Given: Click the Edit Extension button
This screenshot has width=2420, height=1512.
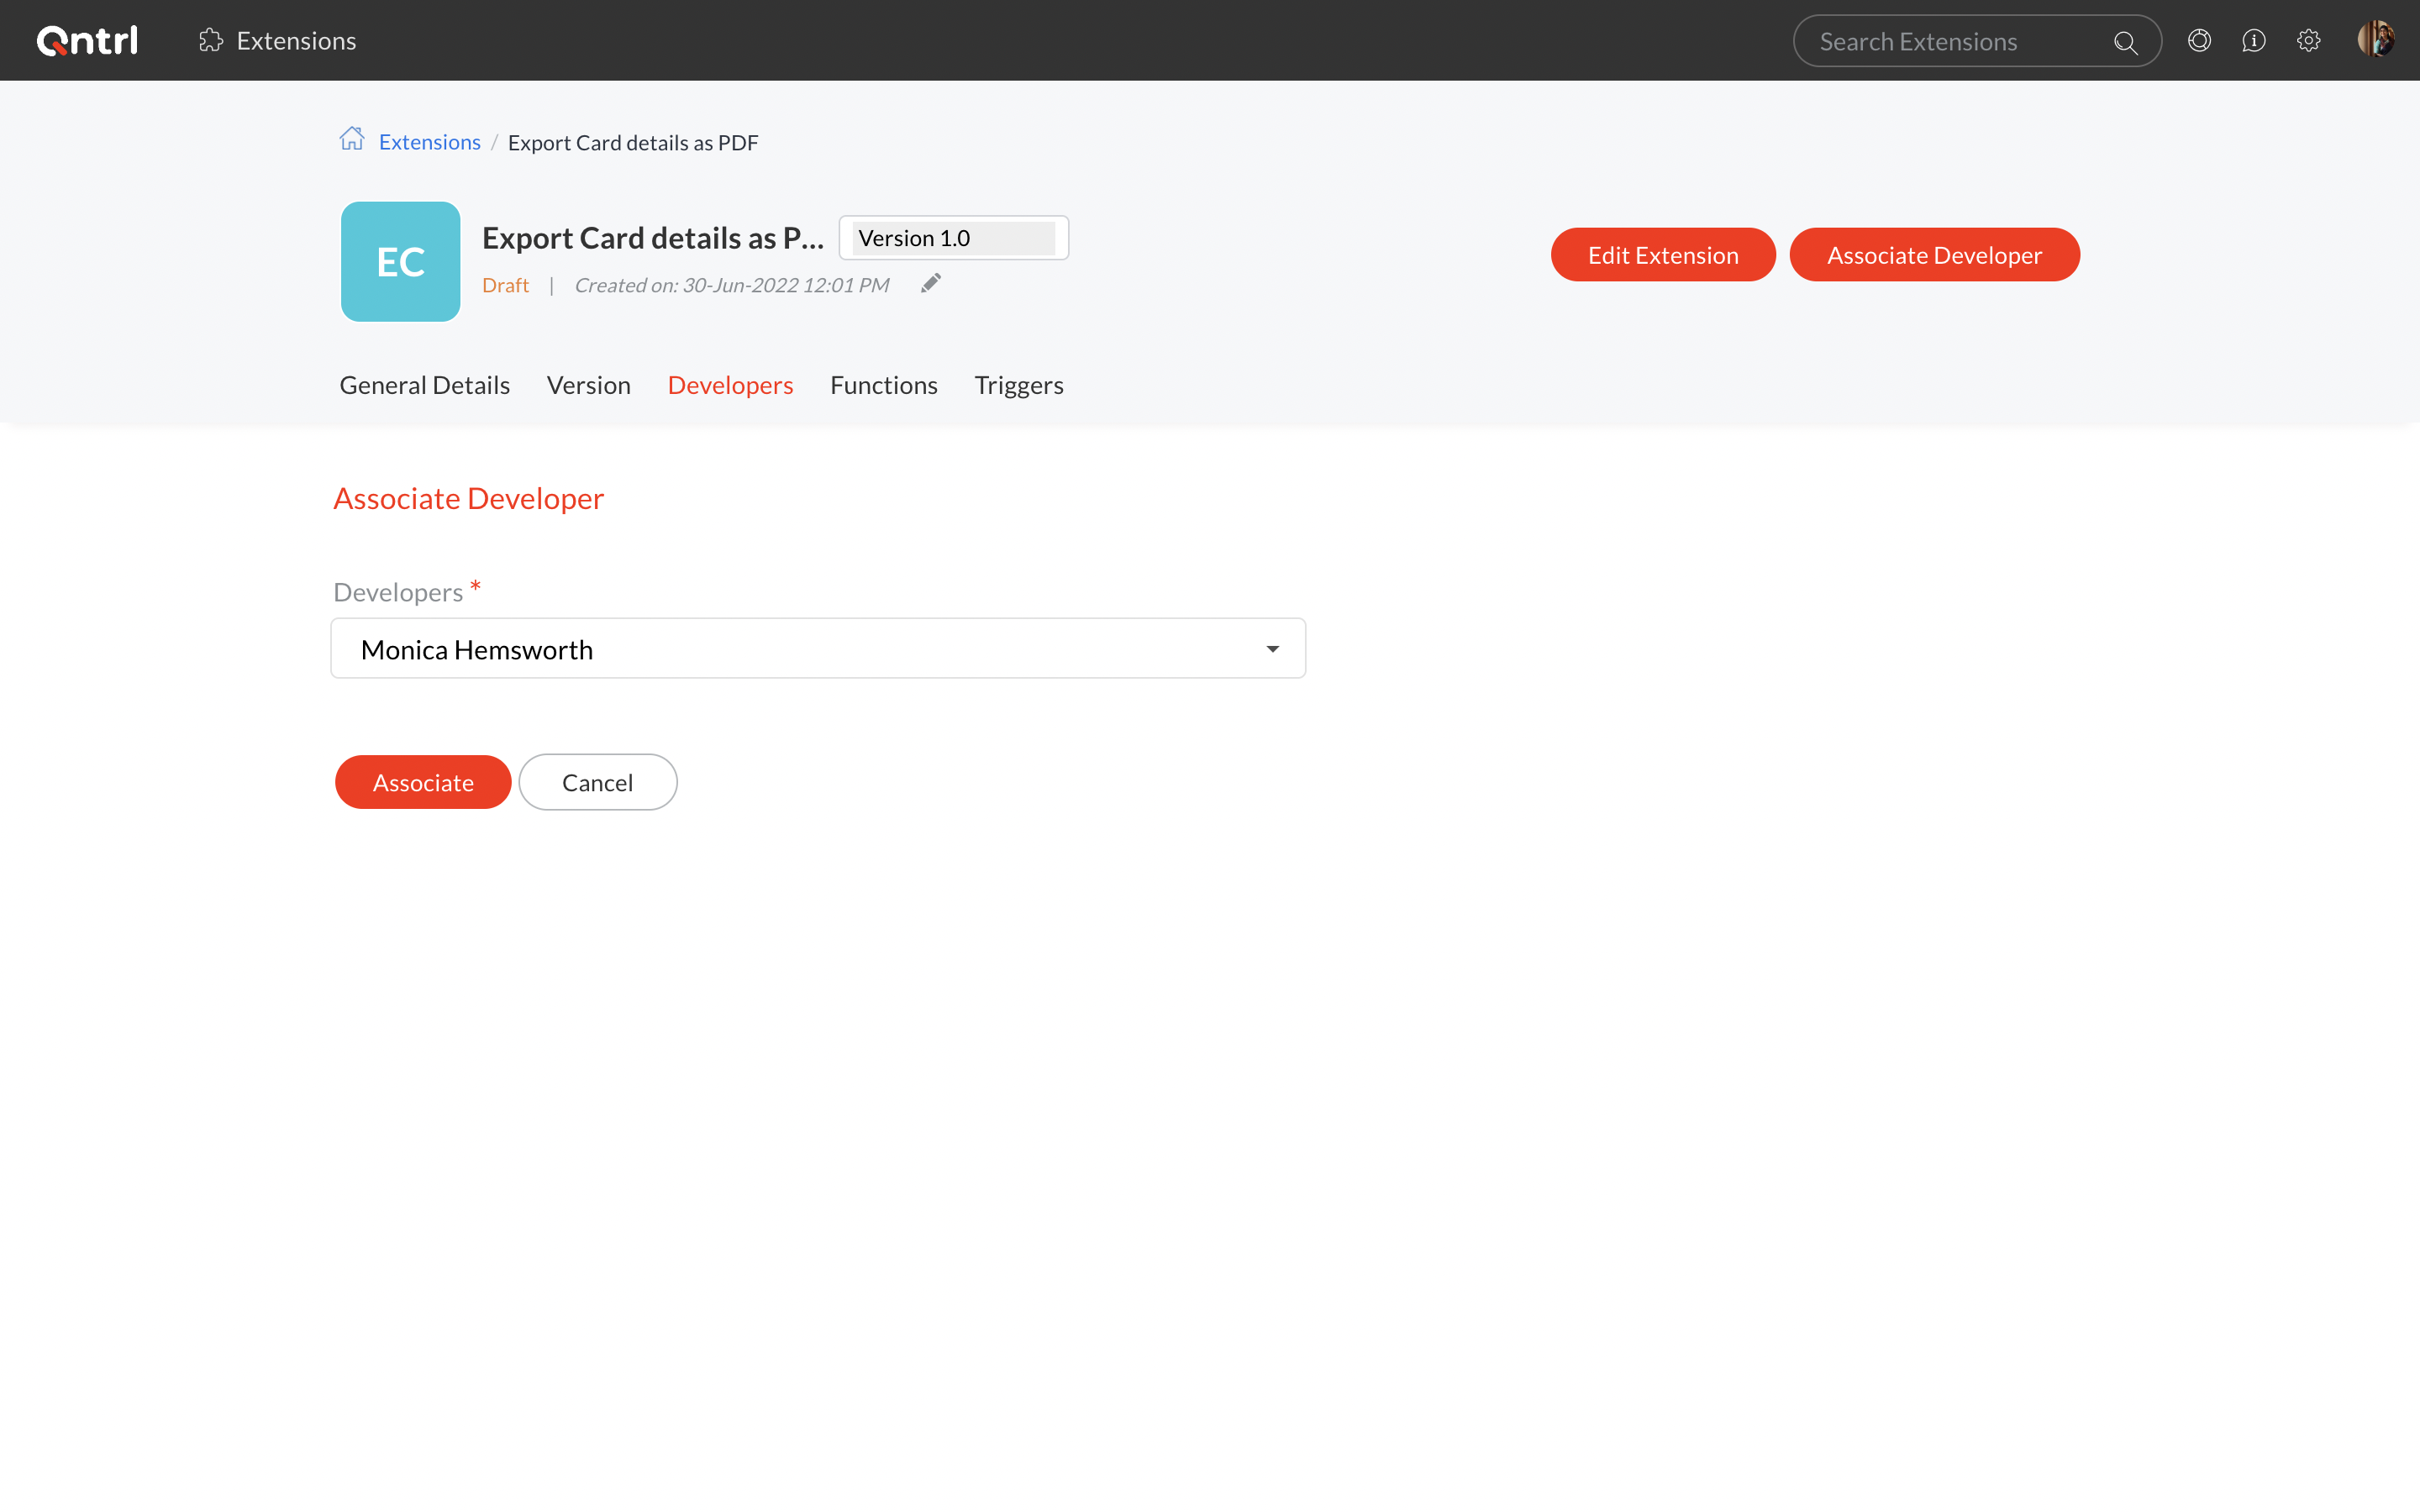Looking at the screenshot, I should pos(1662,255).
